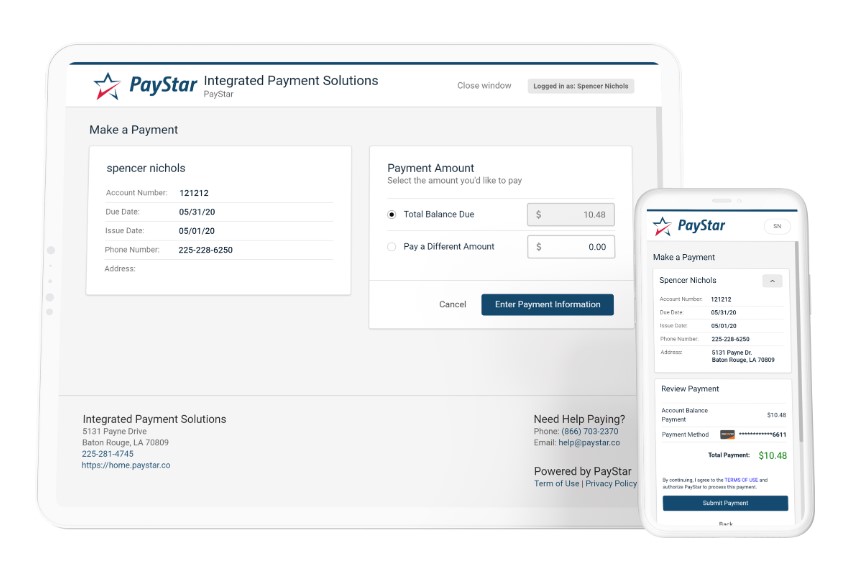The width and height of the screenshot is (850, 569).
Task: Click the (866) 703-2370 help phone link
Action: pos(589,431)
